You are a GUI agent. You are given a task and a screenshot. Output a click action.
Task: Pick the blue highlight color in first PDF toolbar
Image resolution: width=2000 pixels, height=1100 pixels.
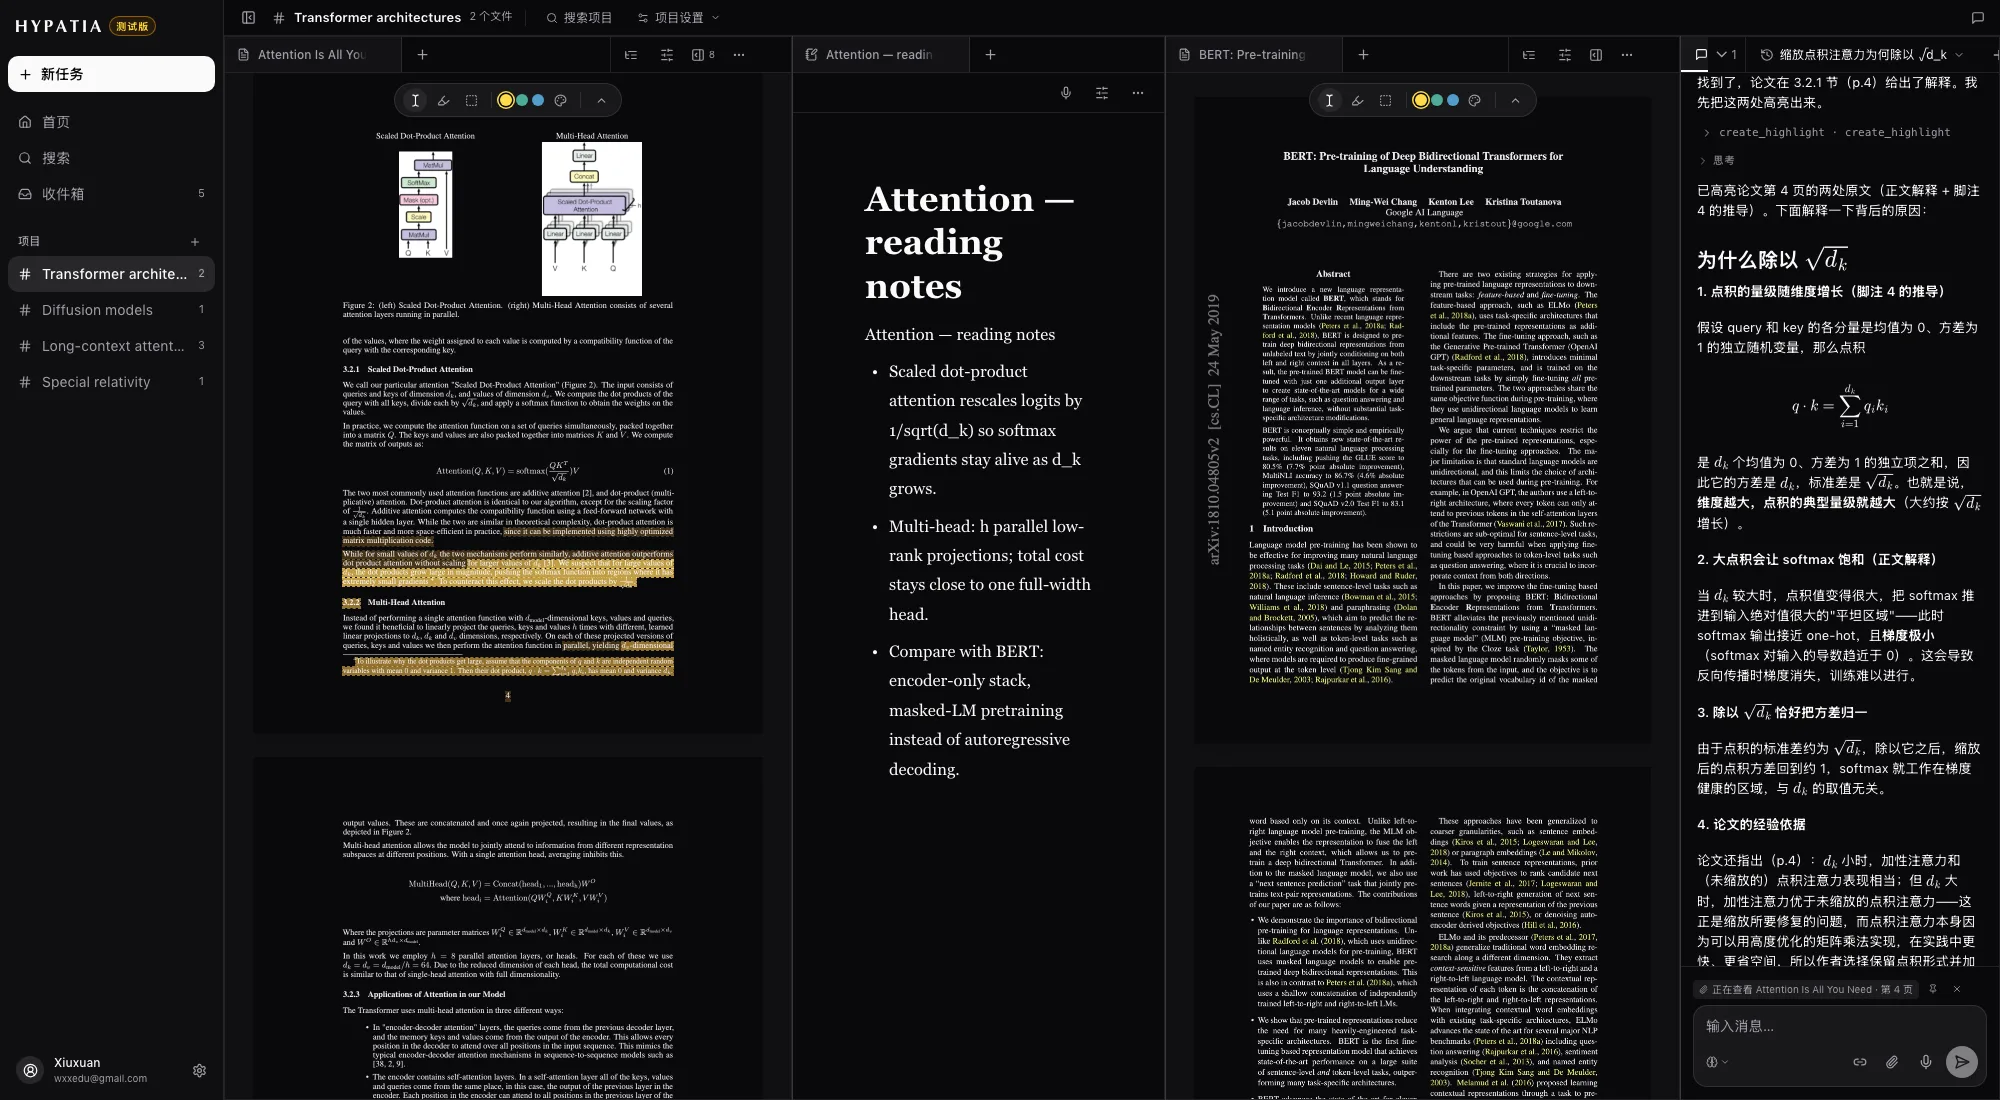[x=538, y=100]
